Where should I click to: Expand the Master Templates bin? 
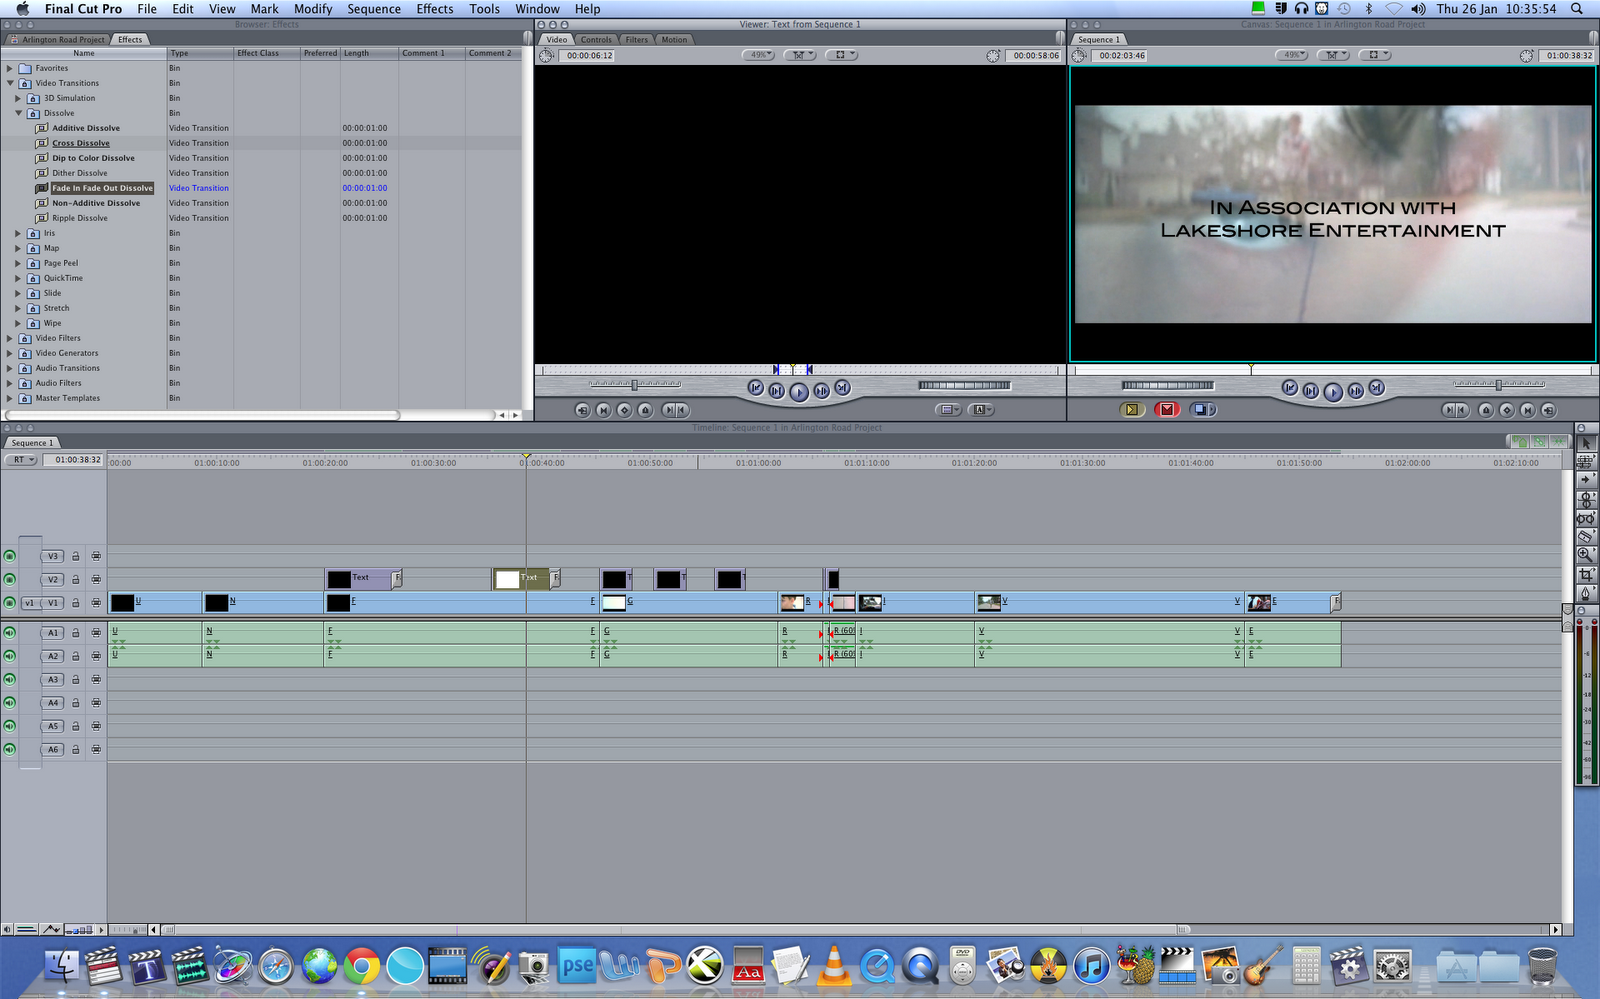pos(10,398)
